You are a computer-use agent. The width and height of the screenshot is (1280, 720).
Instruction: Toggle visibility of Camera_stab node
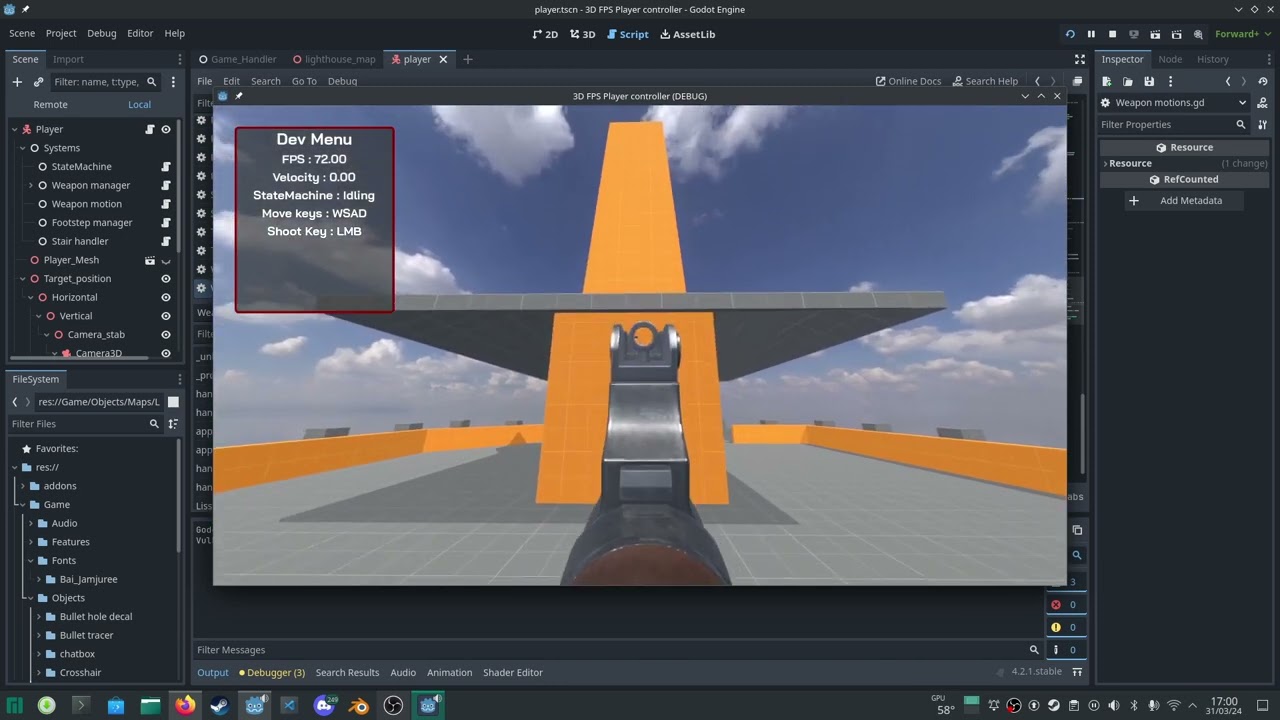(x=166, y=335)
